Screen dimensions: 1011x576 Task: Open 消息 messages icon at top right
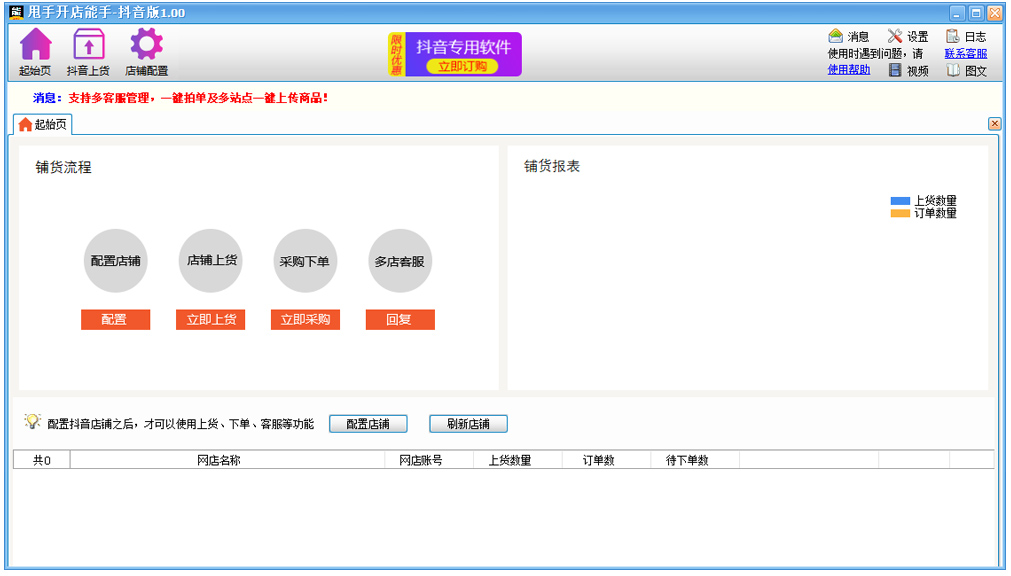click(x=836, y=36)
